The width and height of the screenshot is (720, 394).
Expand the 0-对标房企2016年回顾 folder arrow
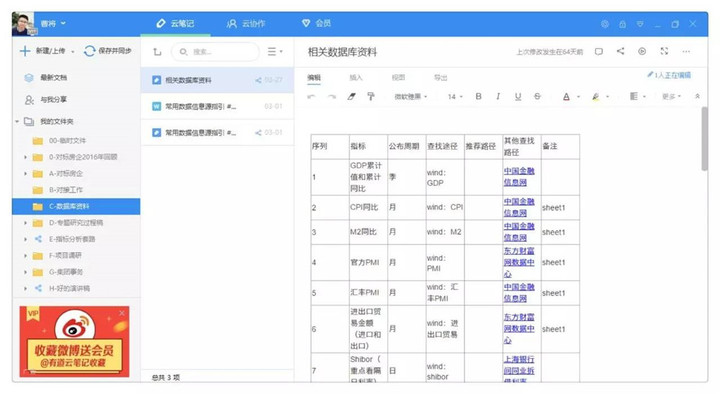(x=25, y=157)
